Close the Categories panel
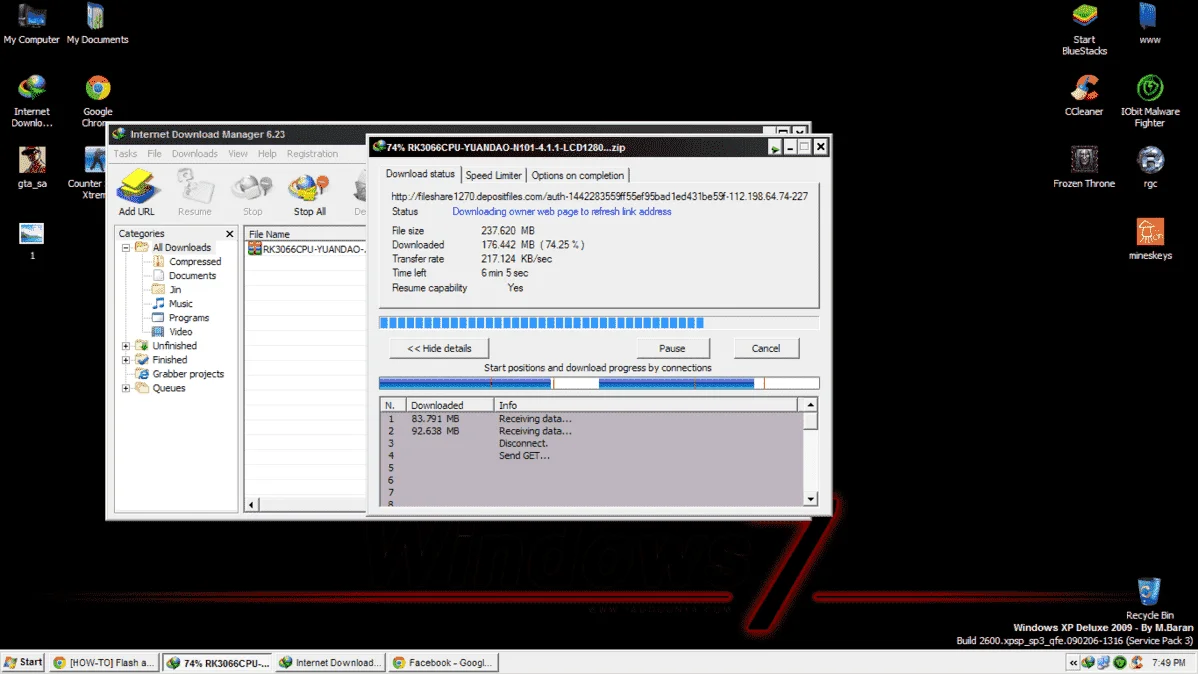 [x=229, y=233]
